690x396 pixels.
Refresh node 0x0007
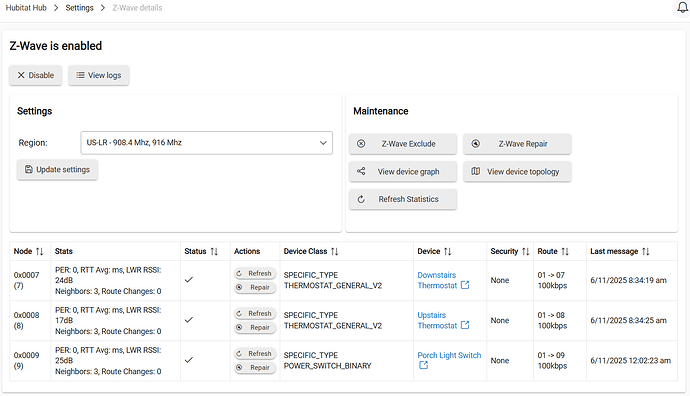point(255,273)
